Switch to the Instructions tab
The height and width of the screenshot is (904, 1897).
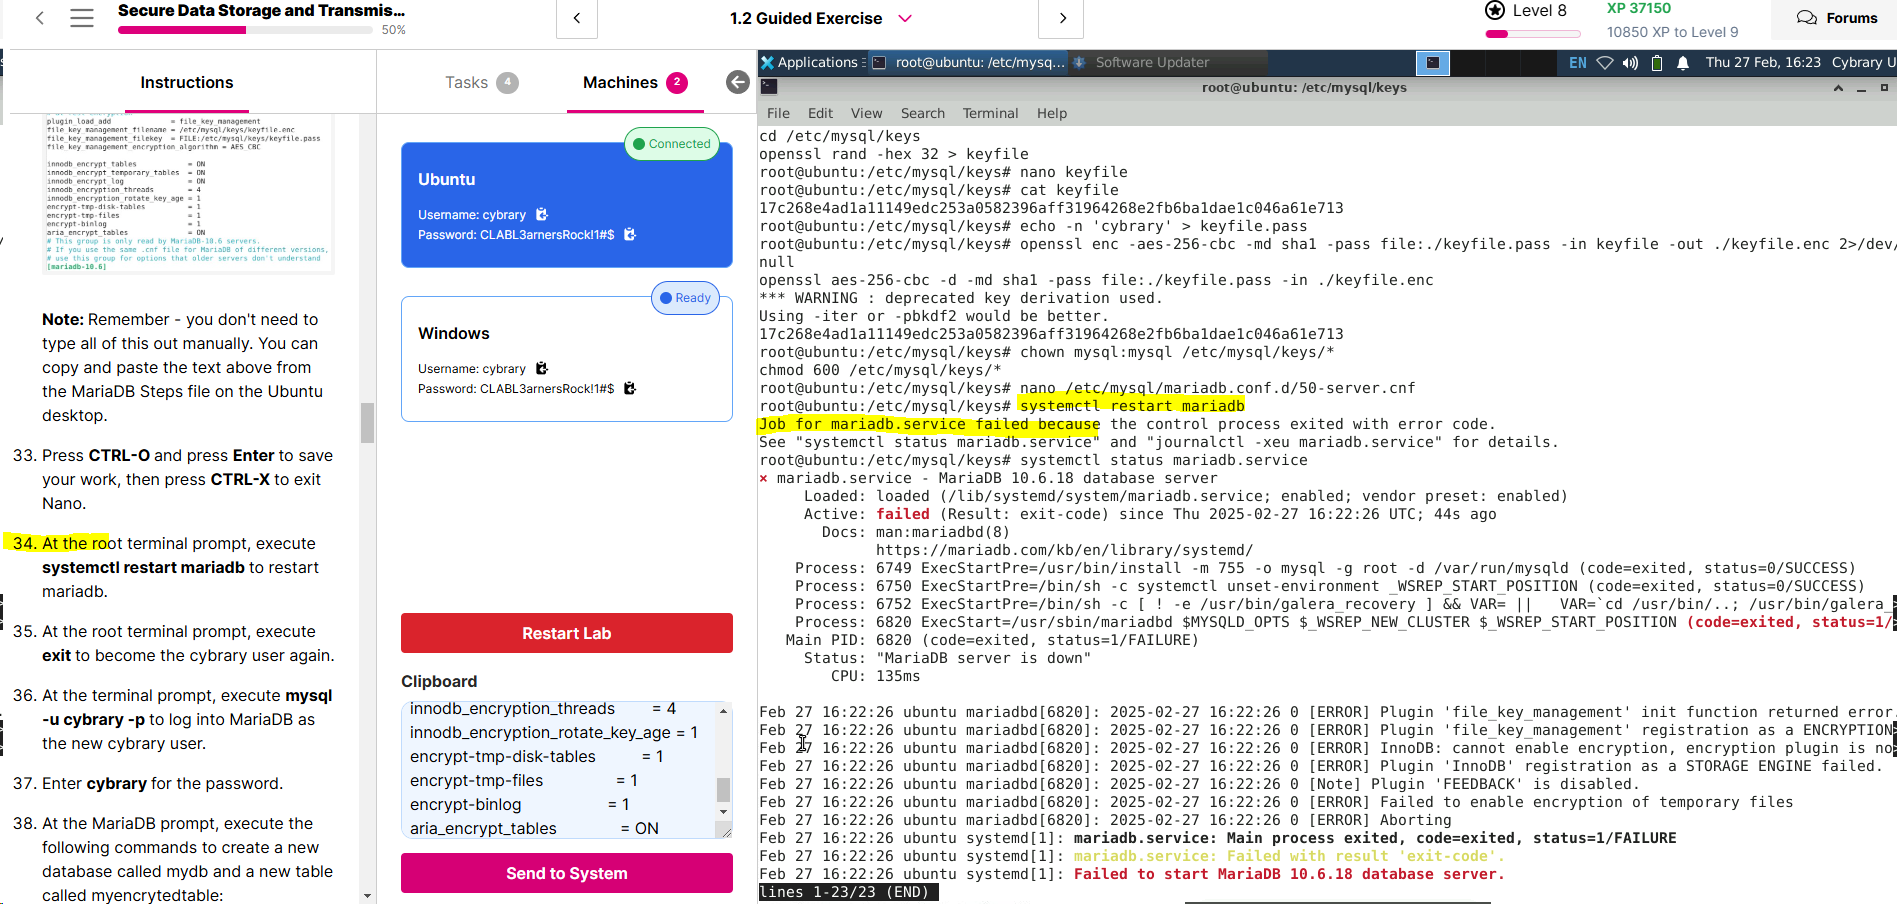tap(187, 83)
